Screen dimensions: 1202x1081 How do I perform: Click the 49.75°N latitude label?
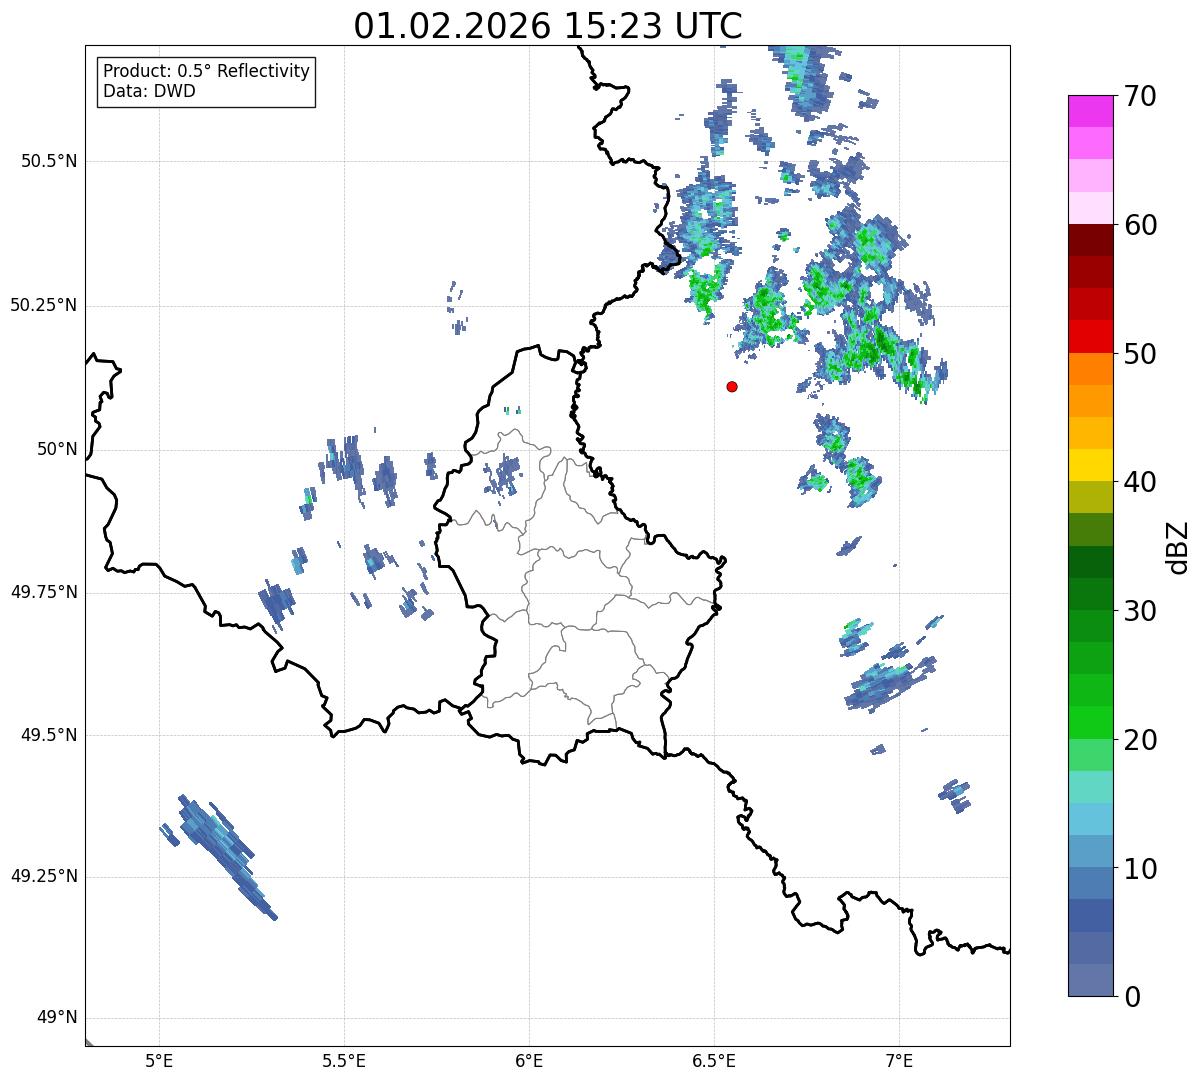pyautogui.click(x=43, y=592)
